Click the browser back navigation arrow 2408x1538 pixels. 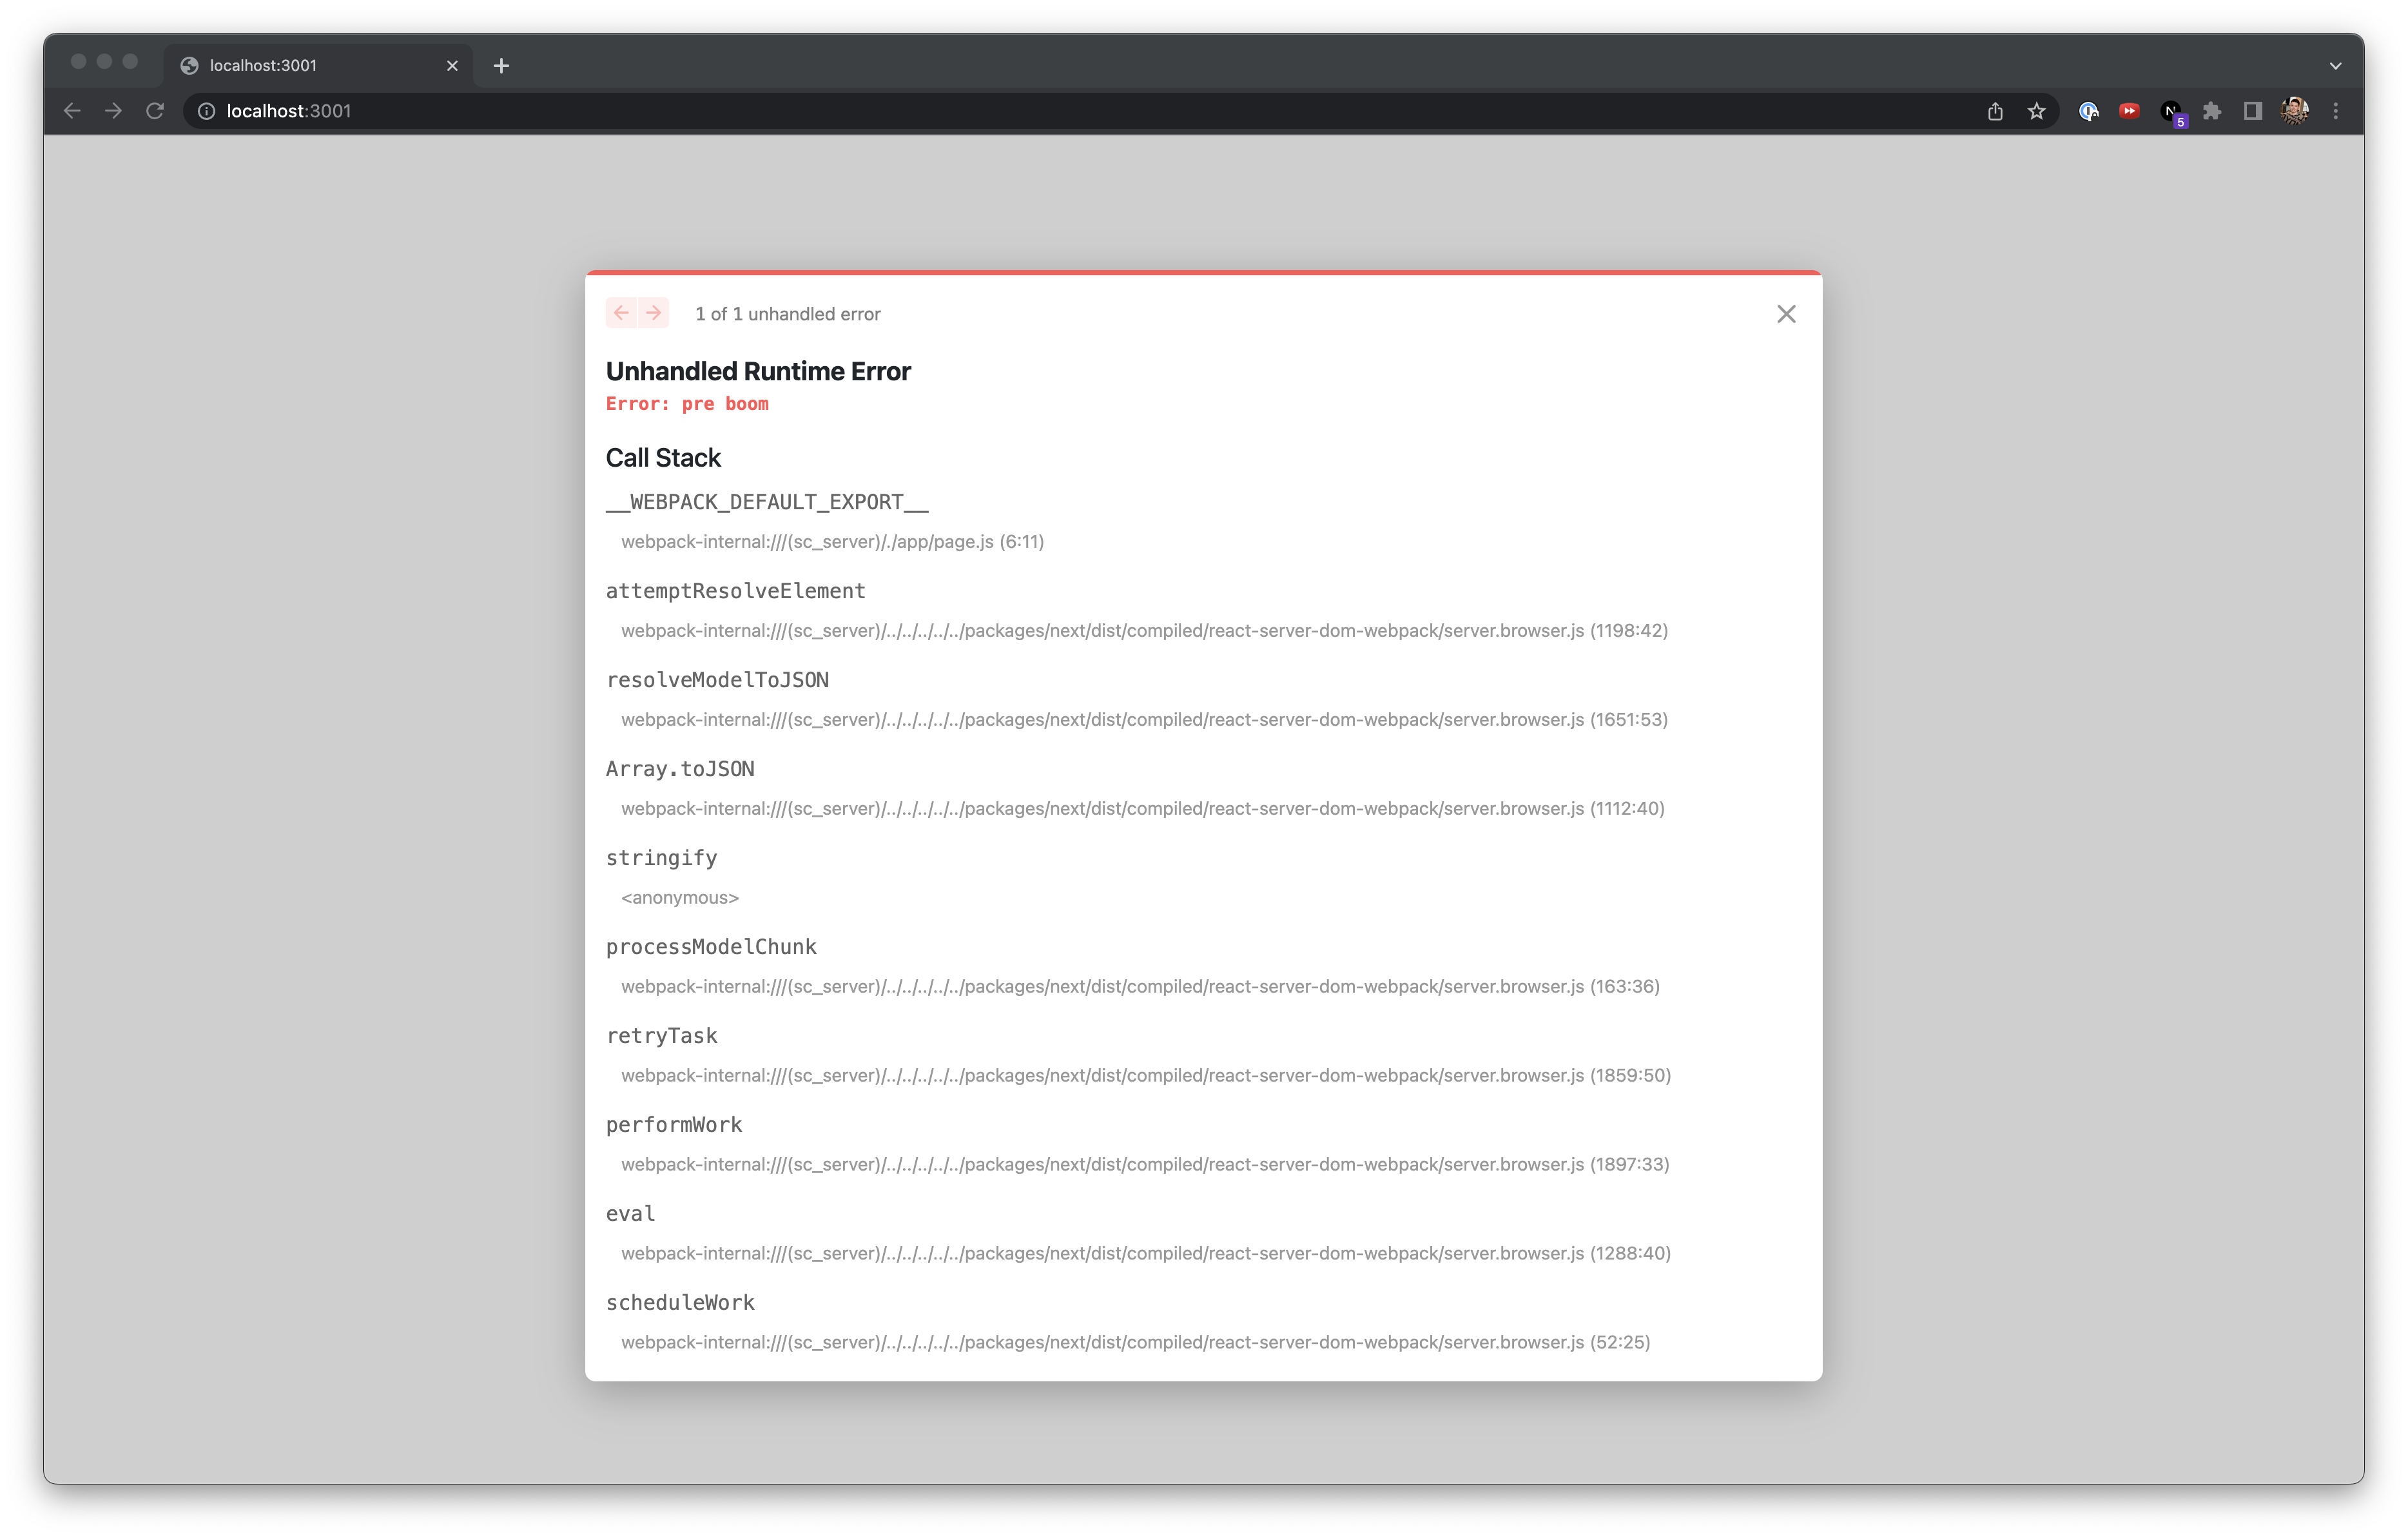coord(71,111)
